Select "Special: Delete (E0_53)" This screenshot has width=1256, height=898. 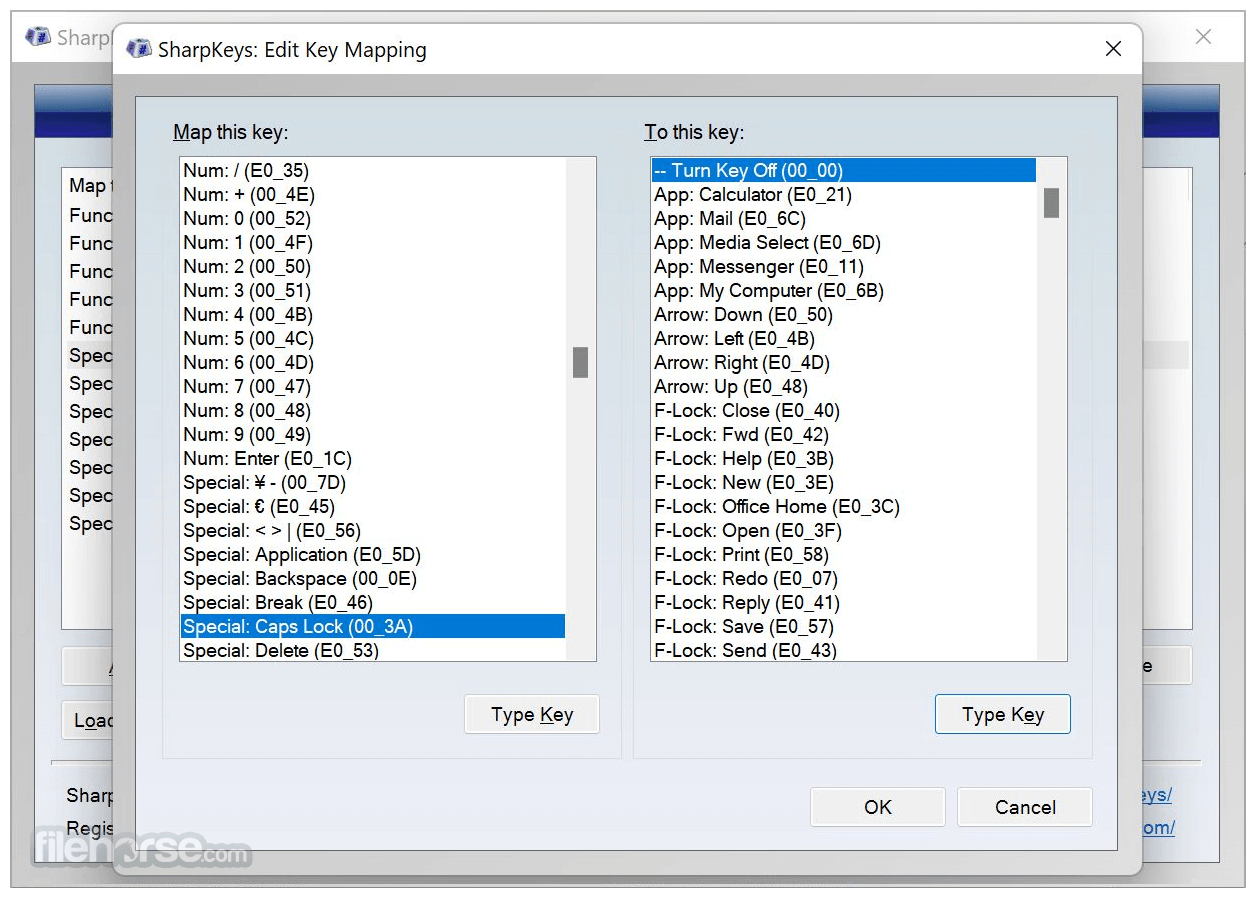point(373,650)
